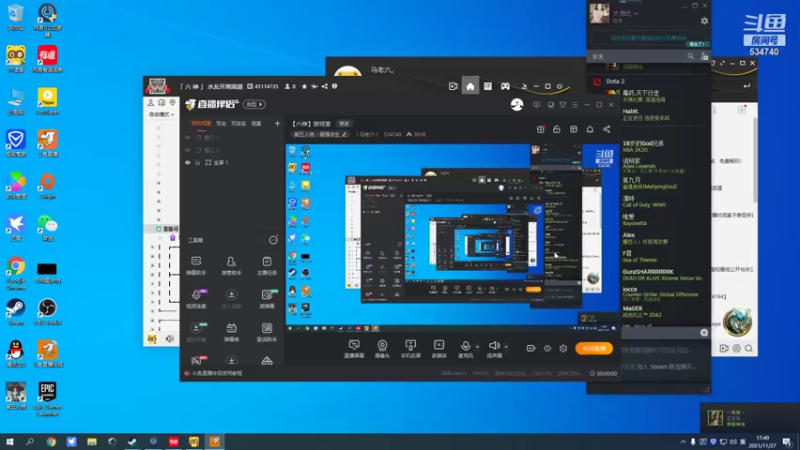Open the list icon tab in YY window
The image size is (800, 450).
(x=488, y=86)
